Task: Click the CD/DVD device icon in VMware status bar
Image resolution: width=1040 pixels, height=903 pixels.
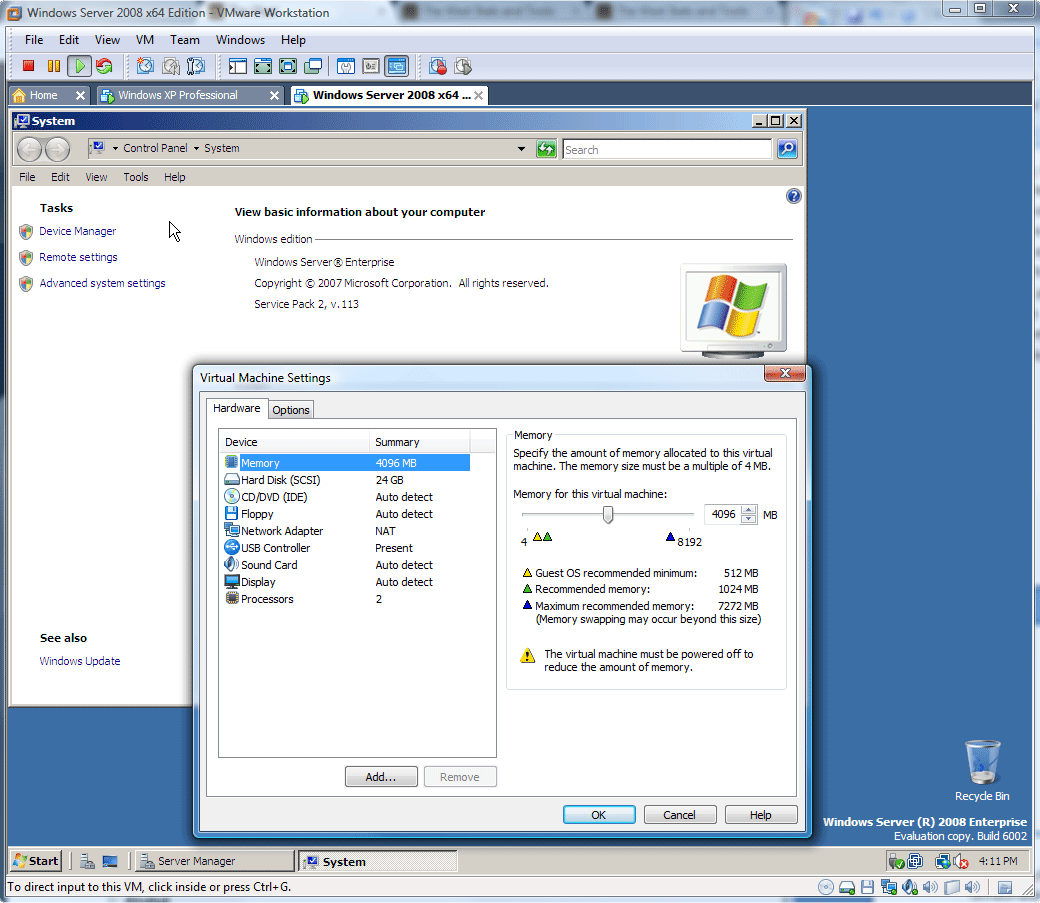Action: (826, 887)
